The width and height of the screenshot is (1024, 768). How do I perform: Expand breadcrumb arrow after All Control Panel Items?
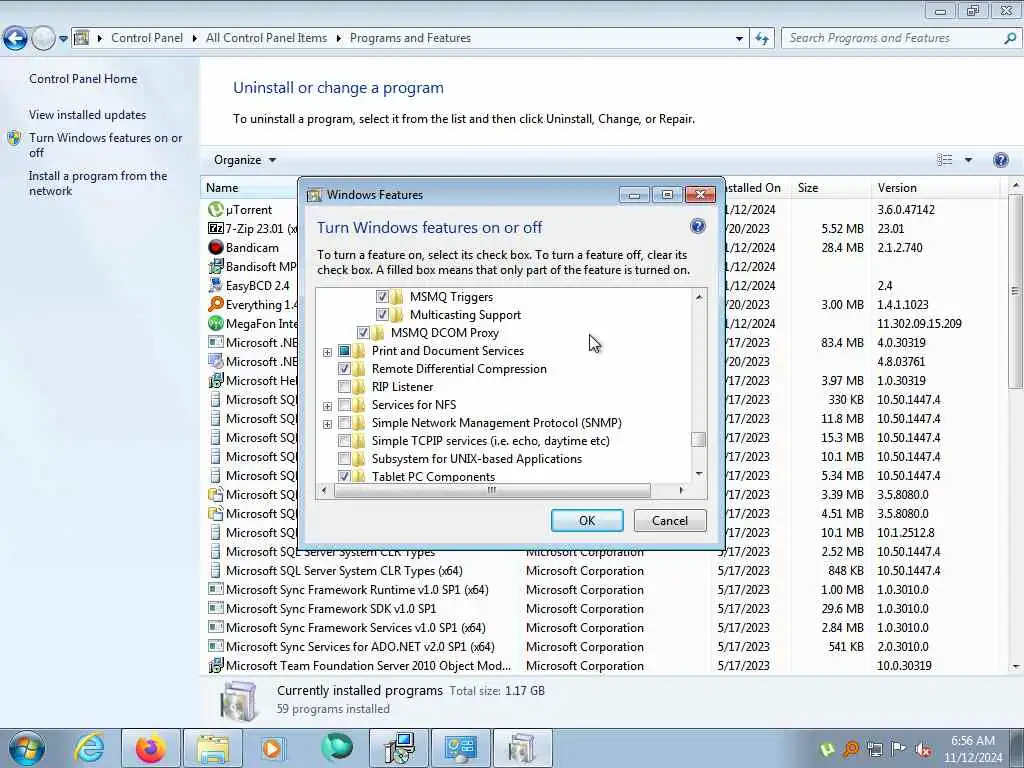point(338,39)
